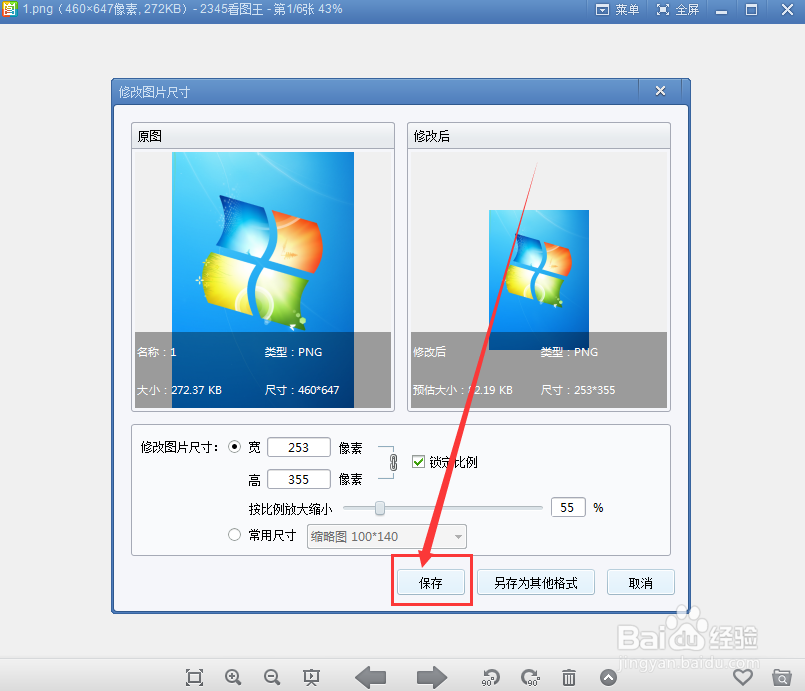The image size is (805, 691).
Task: Toggle the 锁定比例 checkbox
Action: pyautogui.click(x=418, y=462)
